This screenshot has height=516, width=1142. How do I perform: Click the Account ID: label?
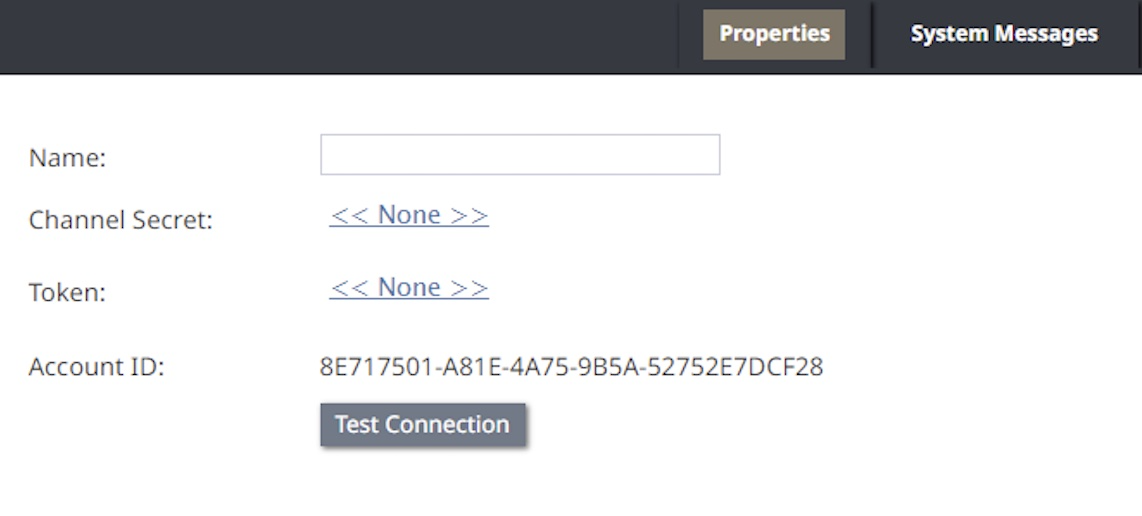96,367
